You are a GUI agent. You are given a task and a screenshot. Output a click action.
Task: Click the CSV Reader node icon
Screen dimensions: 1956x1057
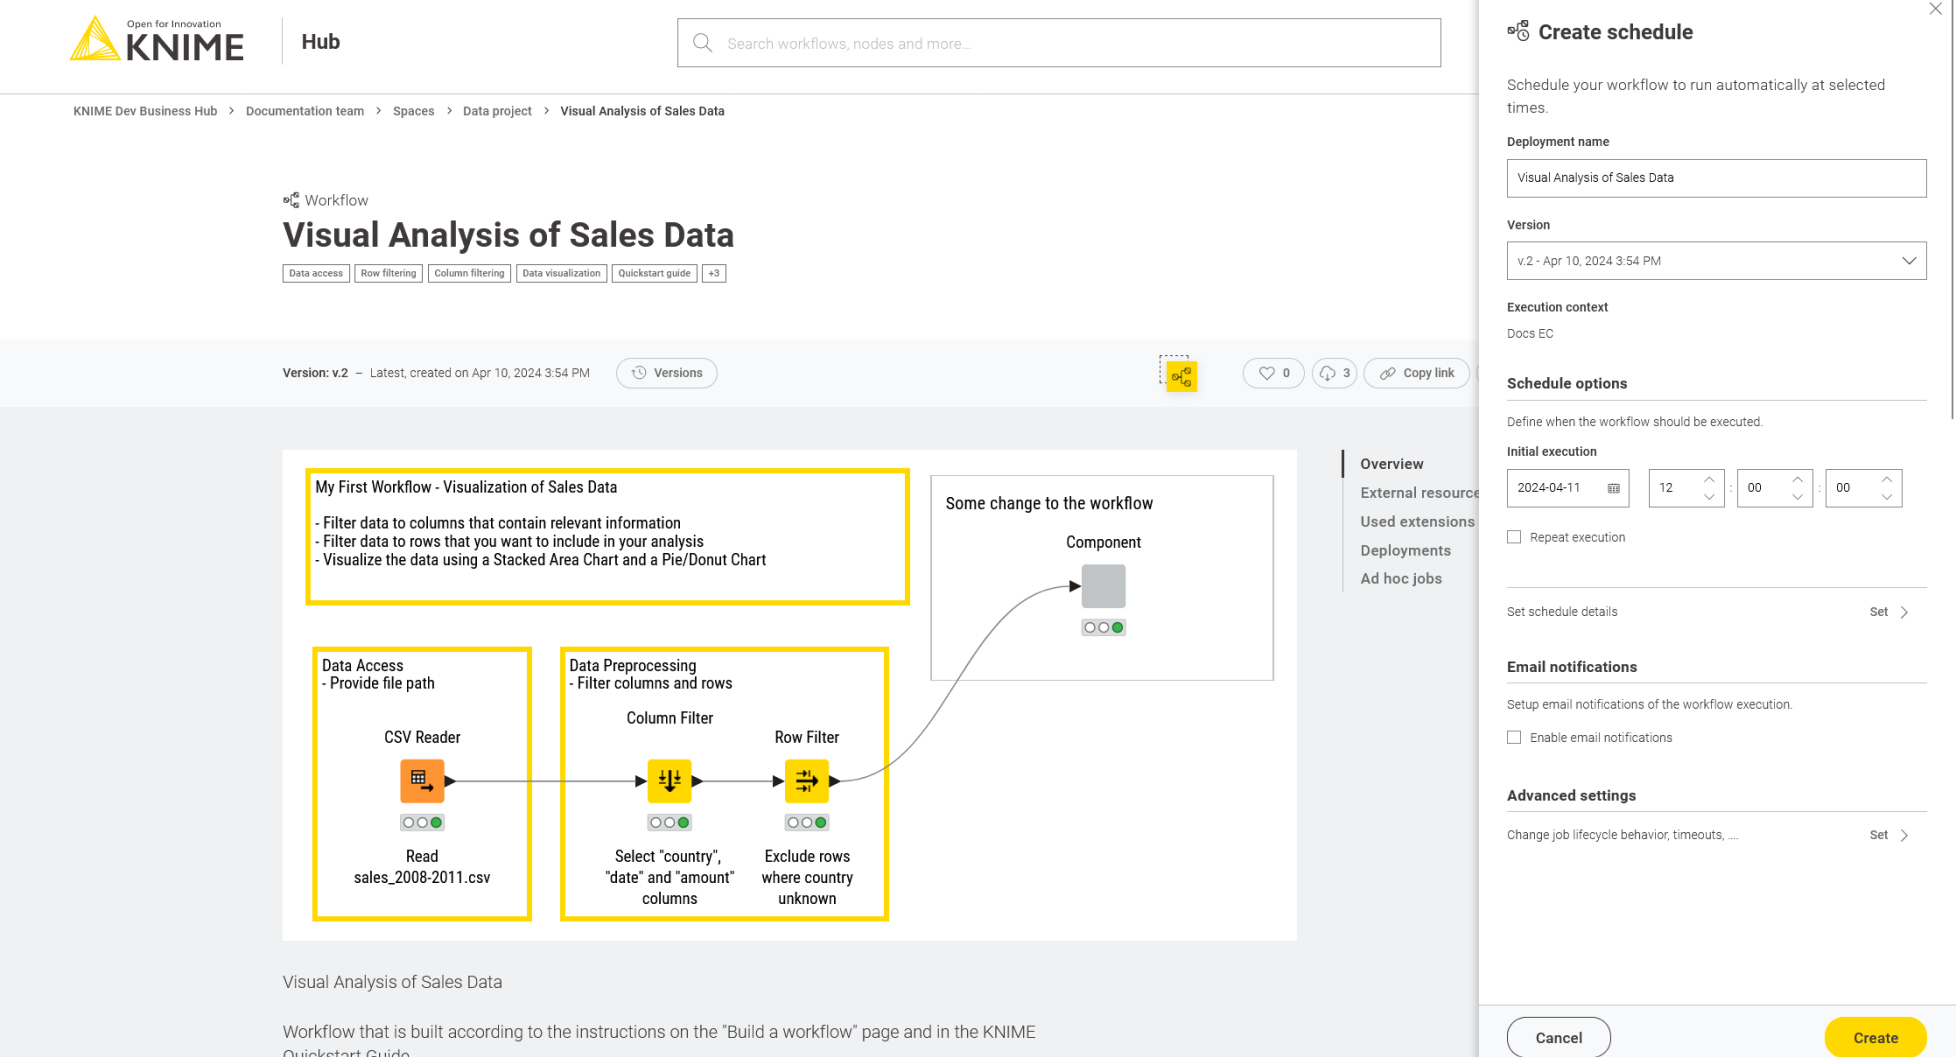(x=422, y=781)
